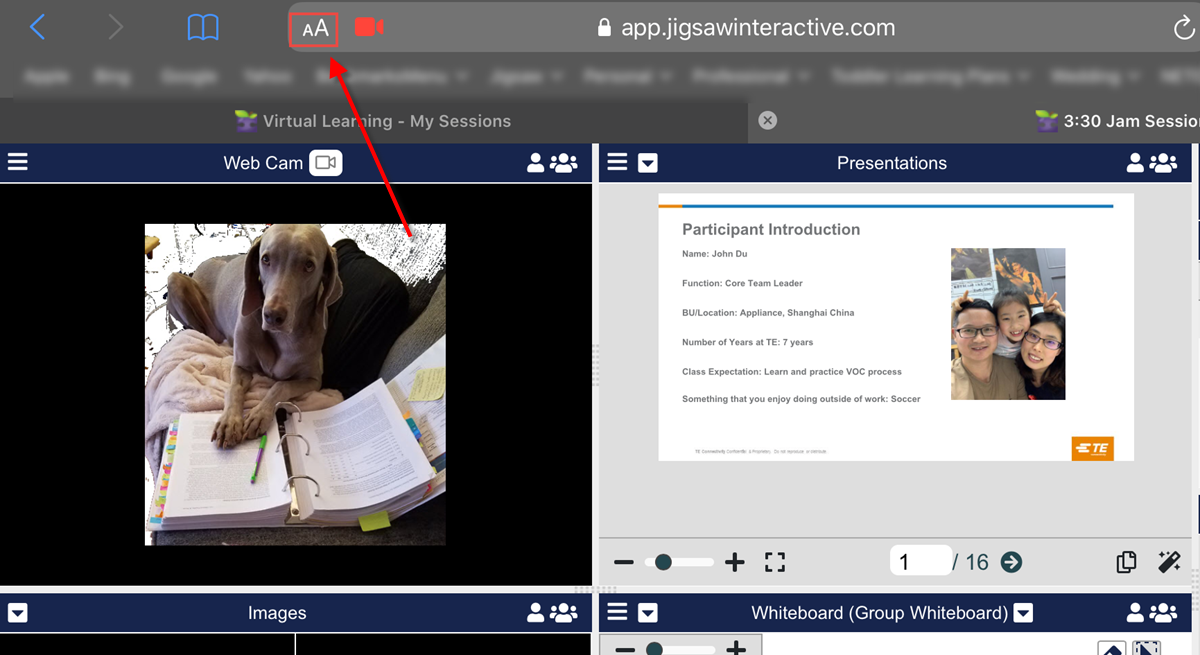
Task: Expand the Presentations panel dropdown arrow
Action: tap(648, 163)
